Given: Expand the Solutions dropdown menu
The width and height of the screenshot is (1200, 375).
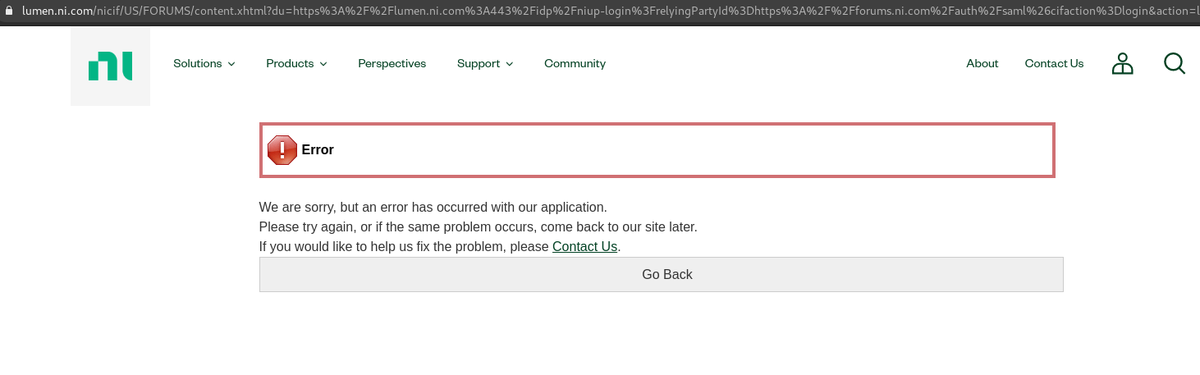Looking at the screenshot, I should pos(204,63).
